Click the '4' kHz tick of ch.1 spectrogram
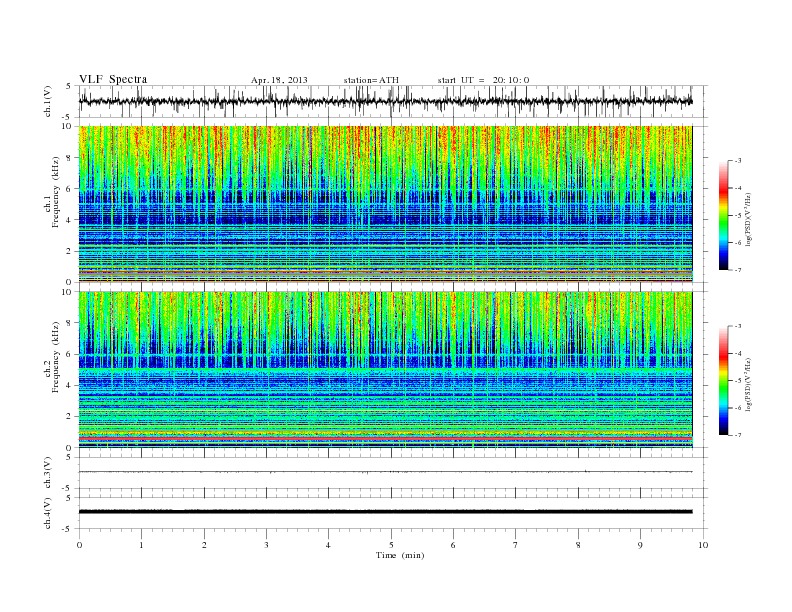 pos(70,220)
